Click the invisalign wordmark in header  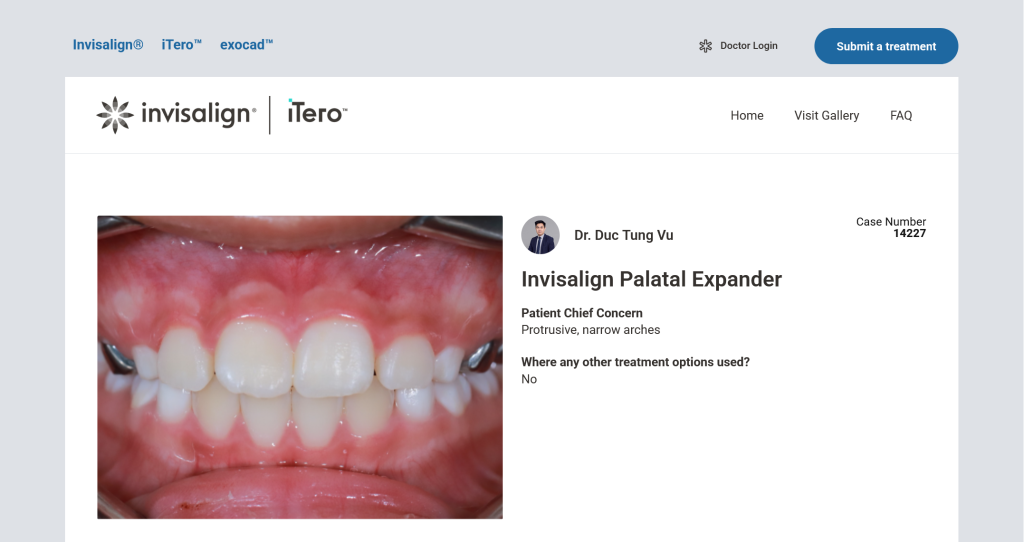tap(198, 115)
